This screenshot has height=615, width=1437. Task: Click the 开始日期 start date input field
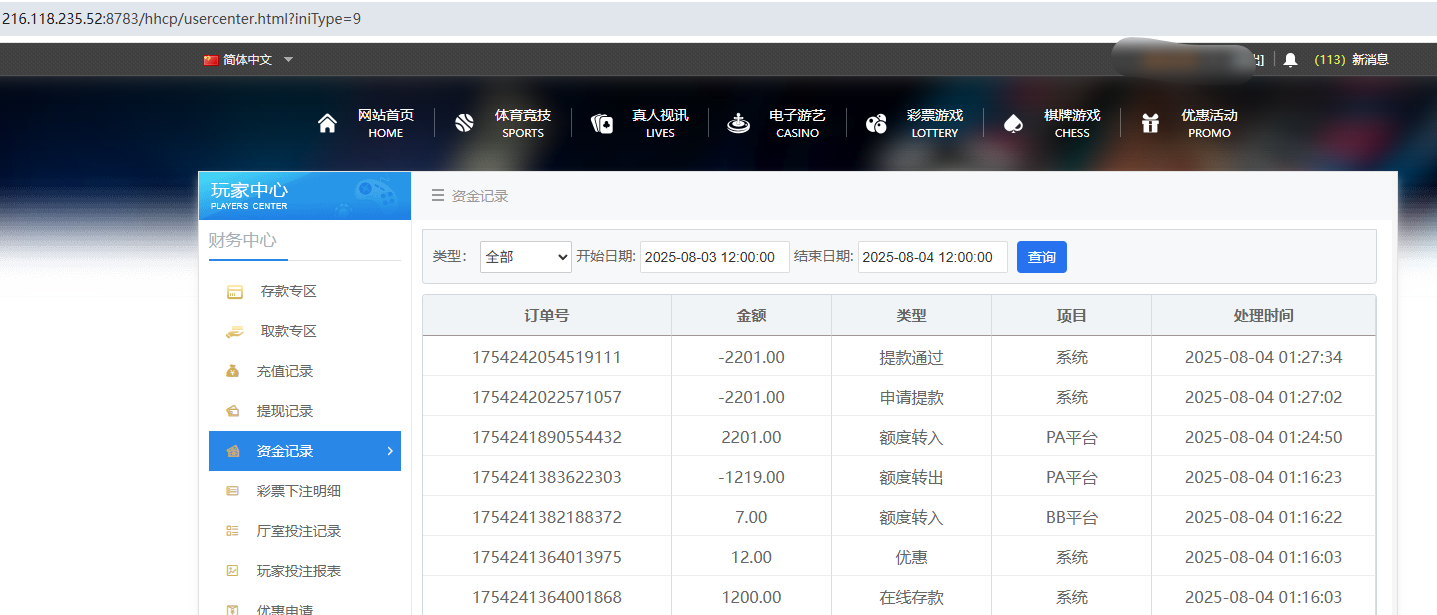(x=714, y=257)
